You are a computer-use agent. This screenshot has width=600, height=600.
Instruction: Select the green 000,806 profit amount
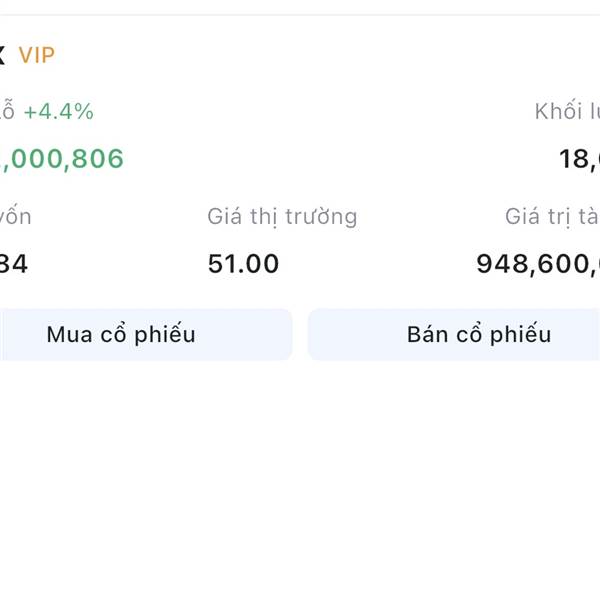tap(62, 158)
